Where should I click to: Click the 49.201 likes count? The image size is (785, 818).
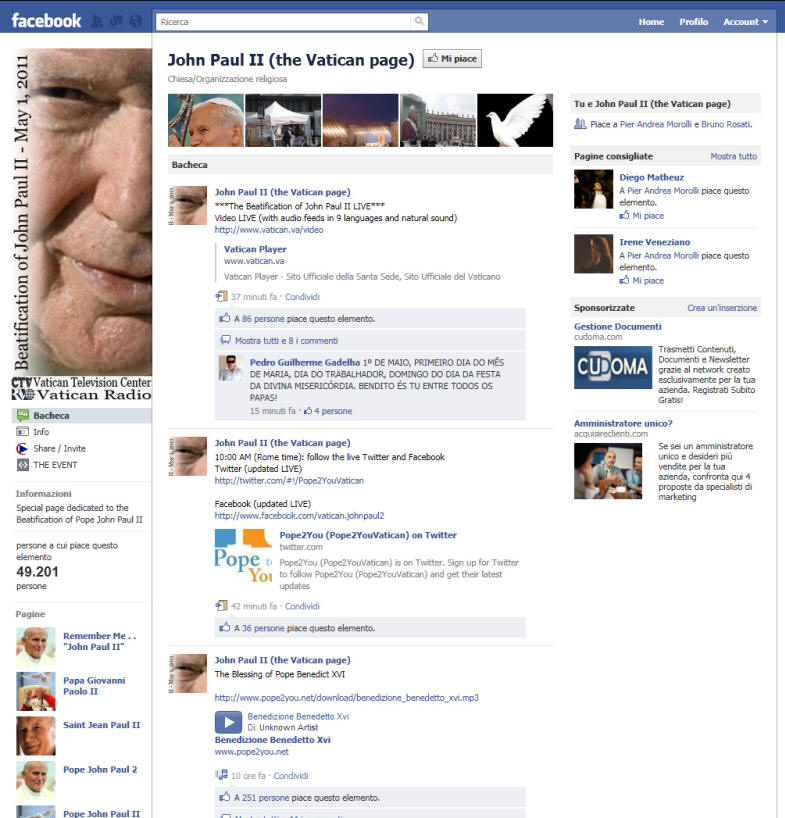click(37, 572)
